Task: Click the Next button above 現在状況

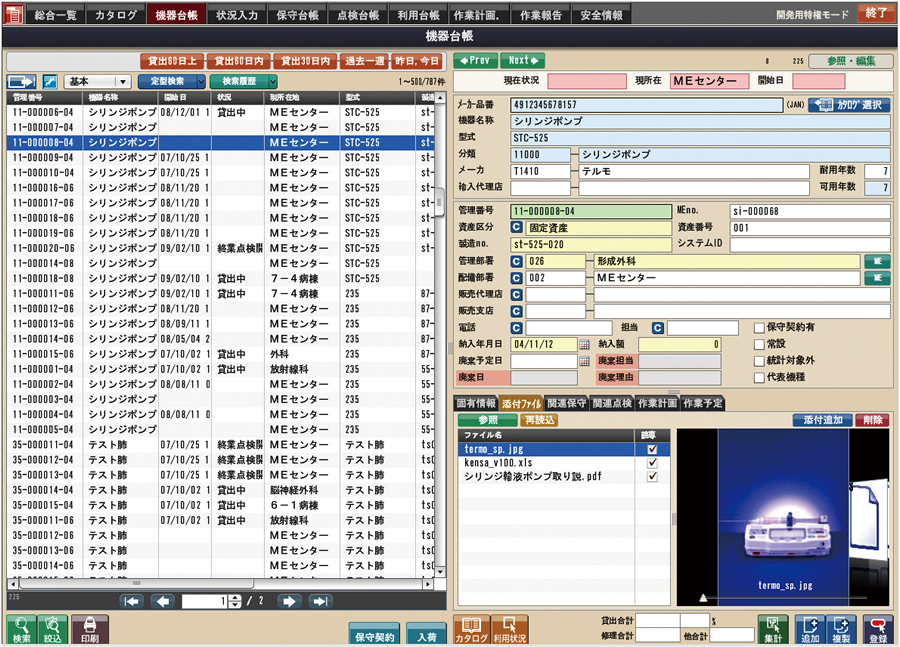Action: 522,60
